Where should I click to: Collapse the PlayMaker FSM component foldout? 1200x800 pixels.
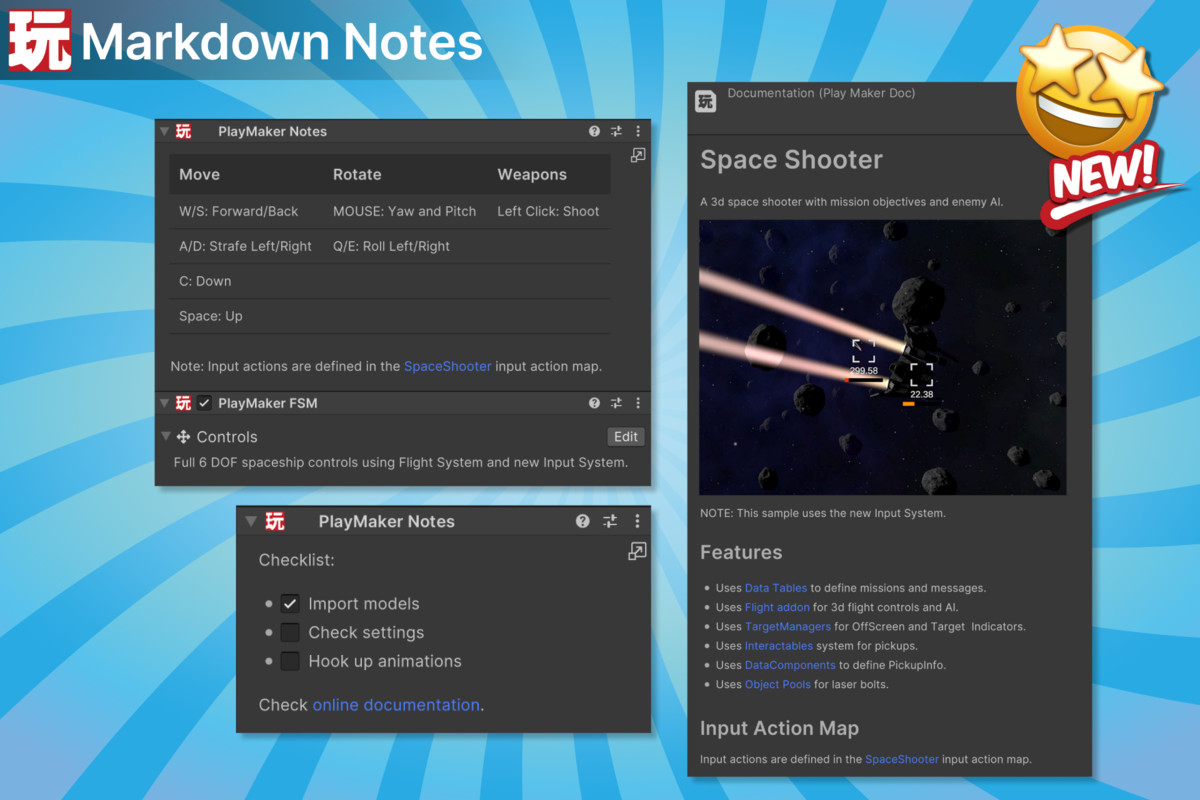165,403
